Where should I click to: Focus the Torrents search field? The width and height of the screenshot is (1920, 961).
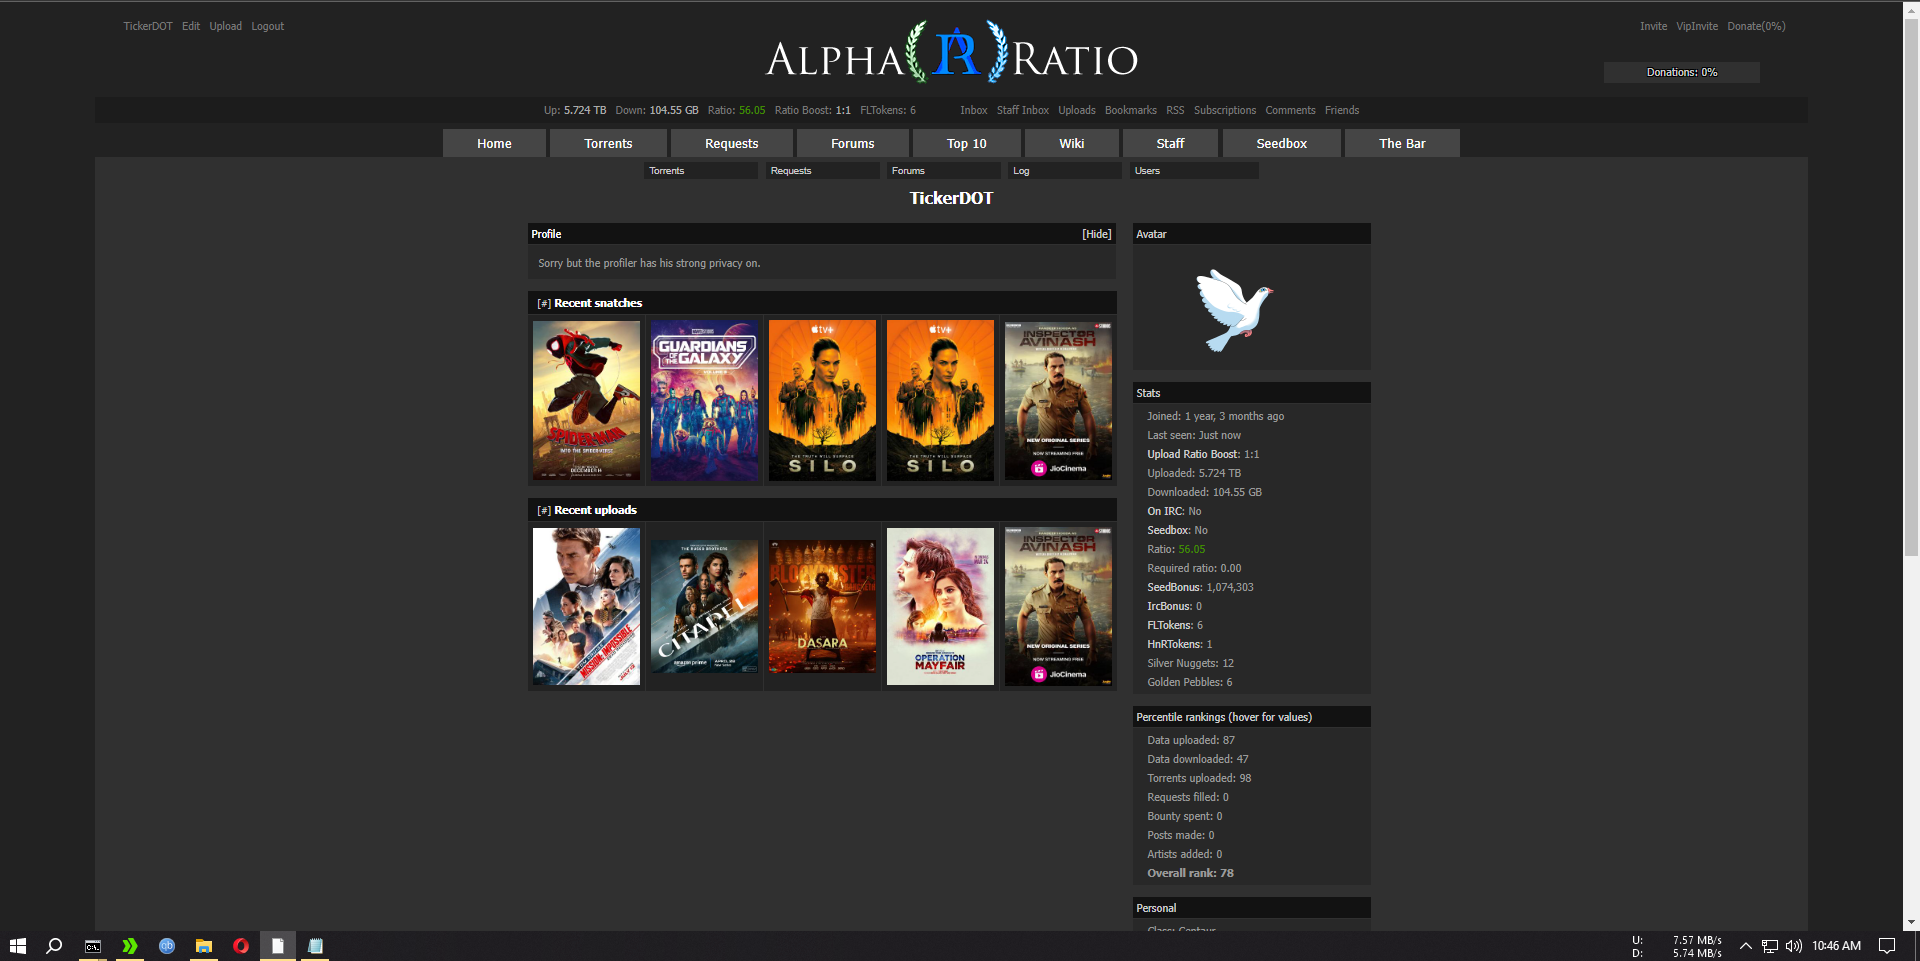tap(701, 171)
